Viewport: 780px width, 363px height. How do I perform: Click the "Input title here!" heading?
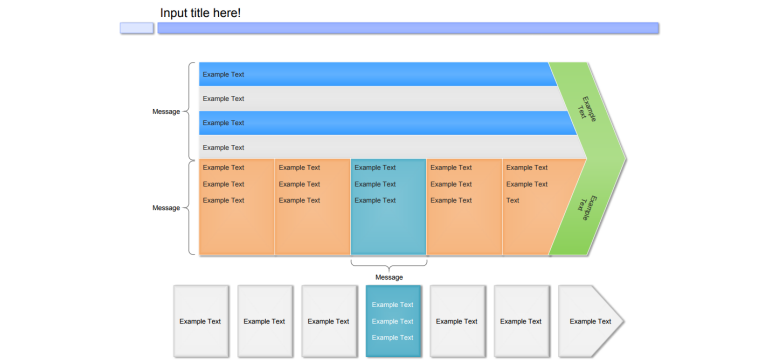200,13
